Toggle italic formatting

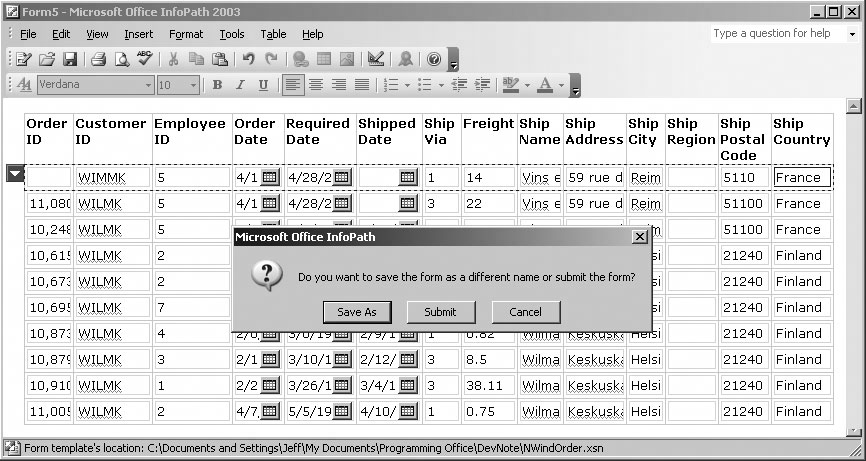coord(240,85)
